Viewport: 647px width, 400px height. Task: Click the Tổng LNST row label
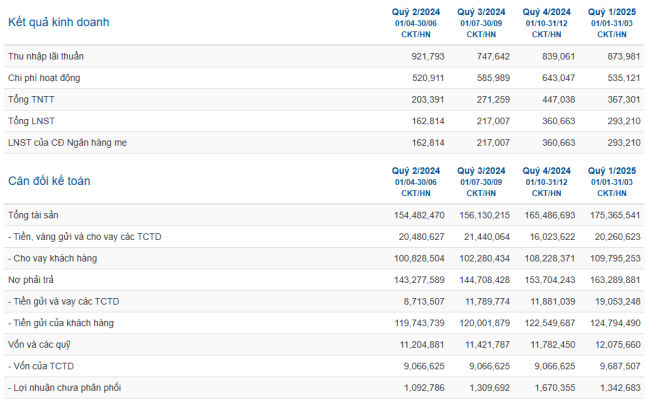point(31,121)
